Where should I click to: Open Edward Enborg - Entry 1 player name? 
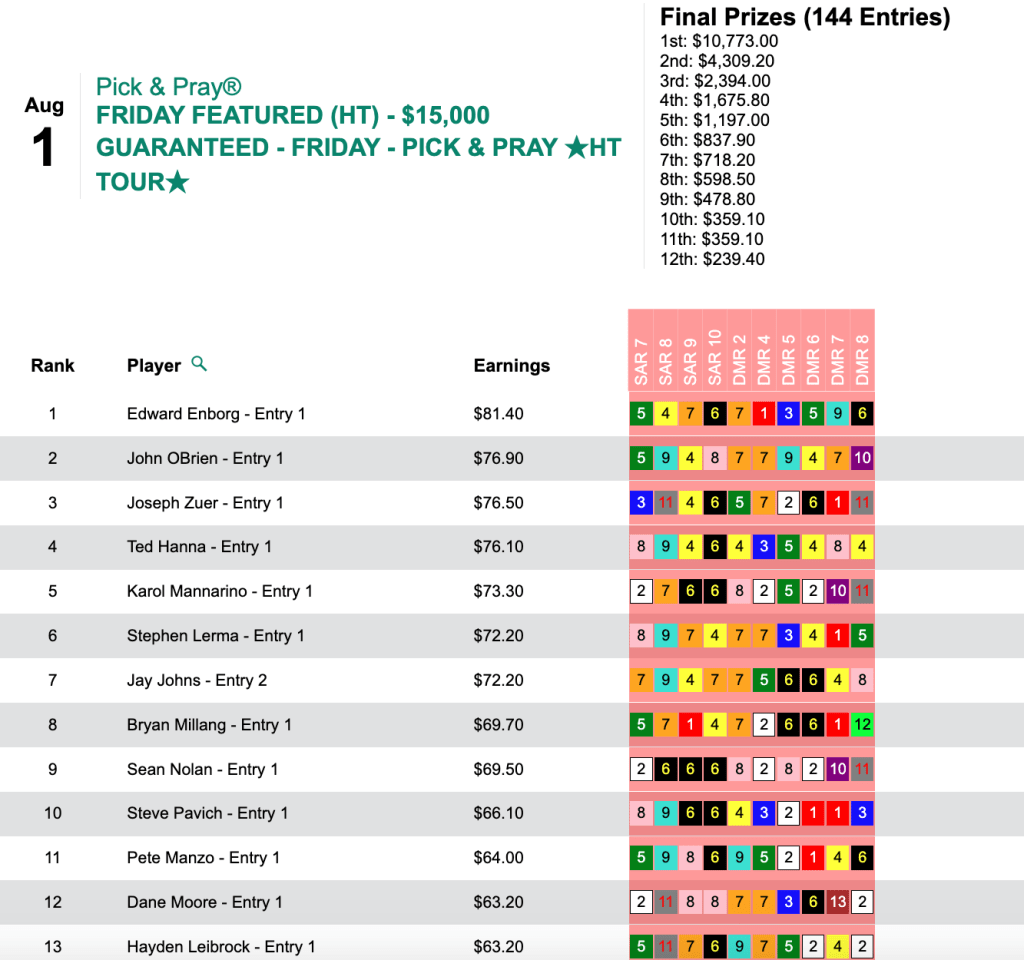216,414
